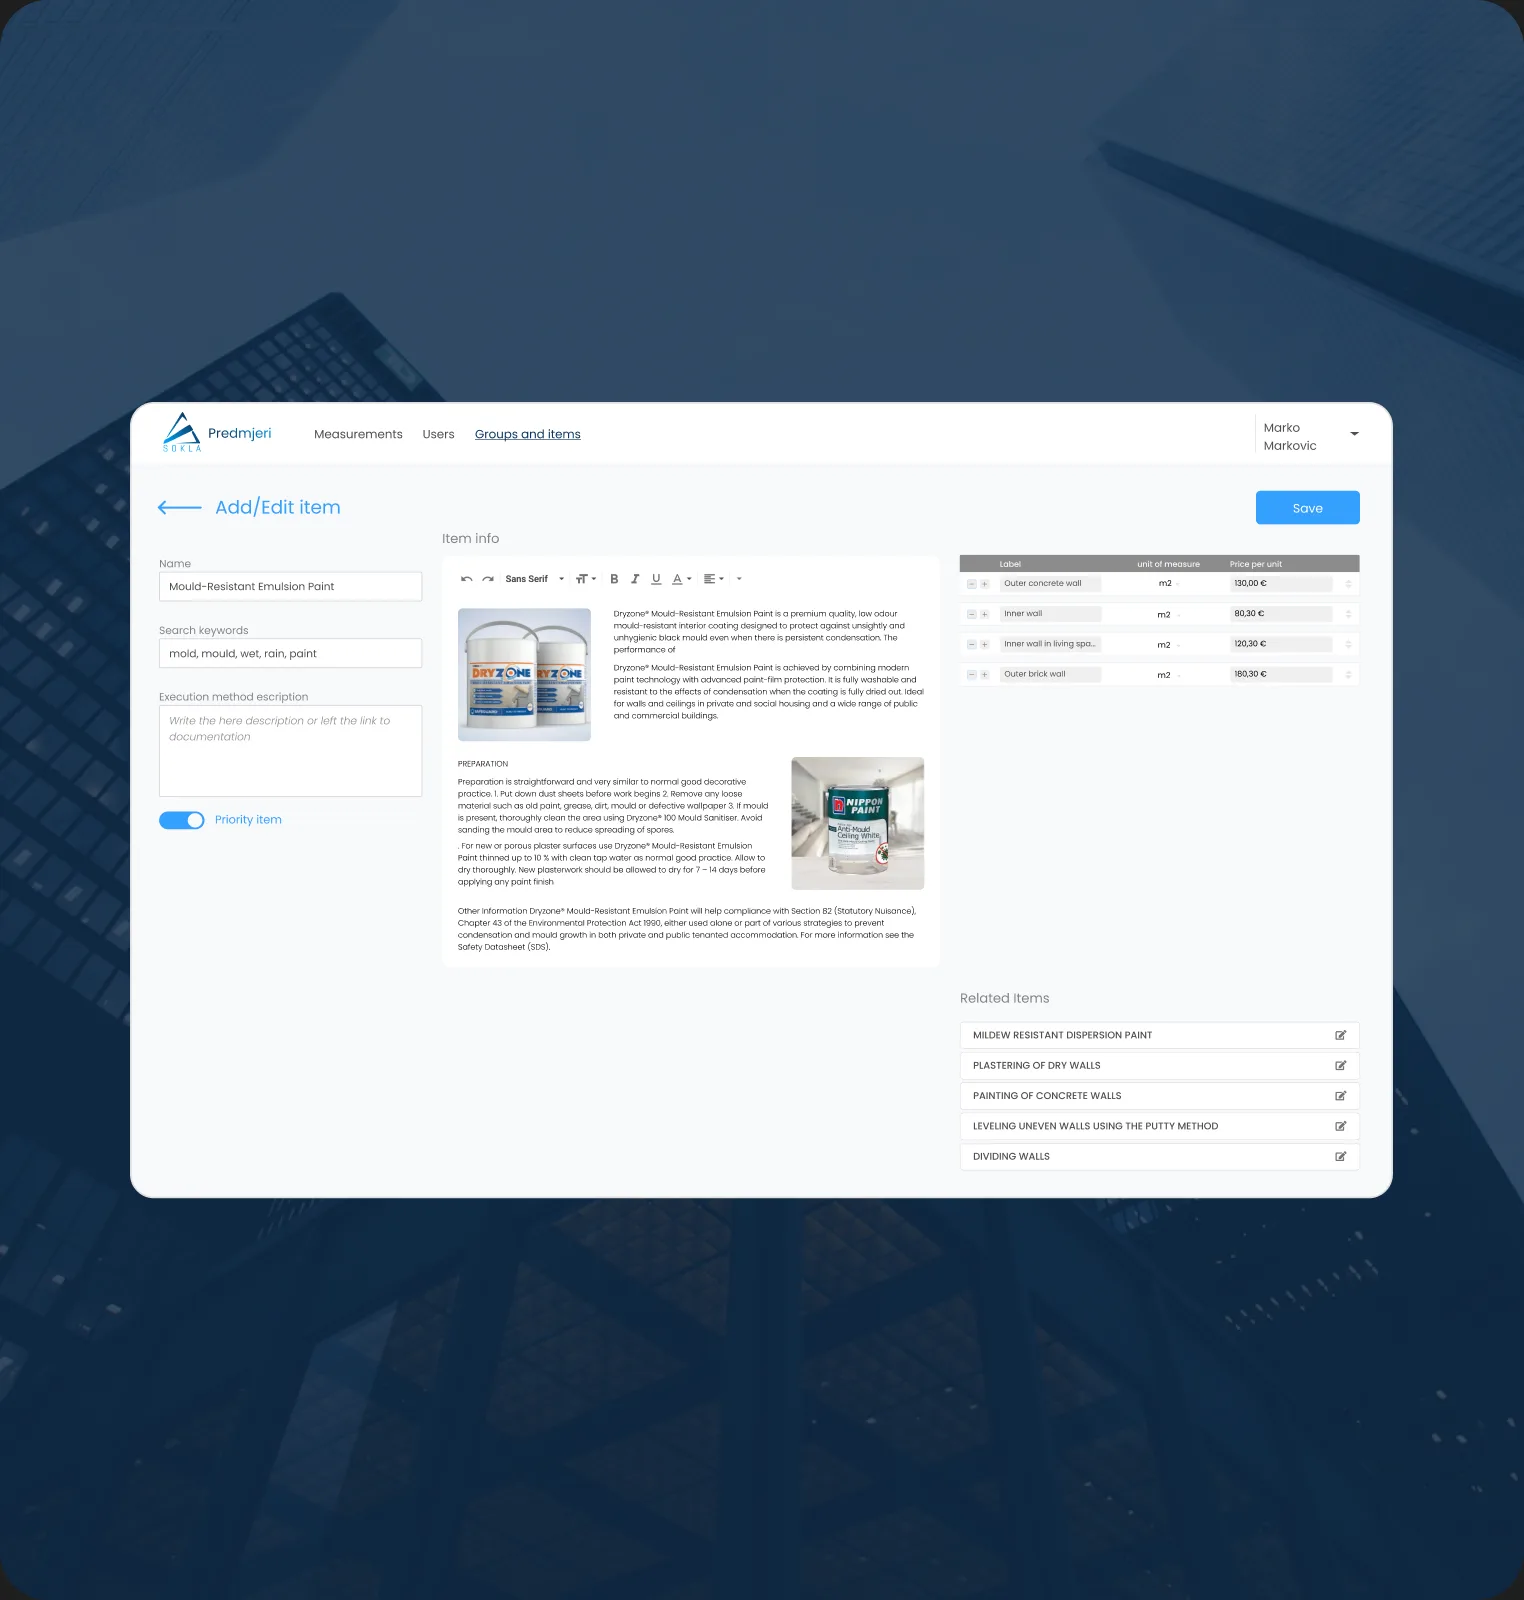
Task: Open the m2 unit dropdown for Inner wall
Action: point(1169,614)
